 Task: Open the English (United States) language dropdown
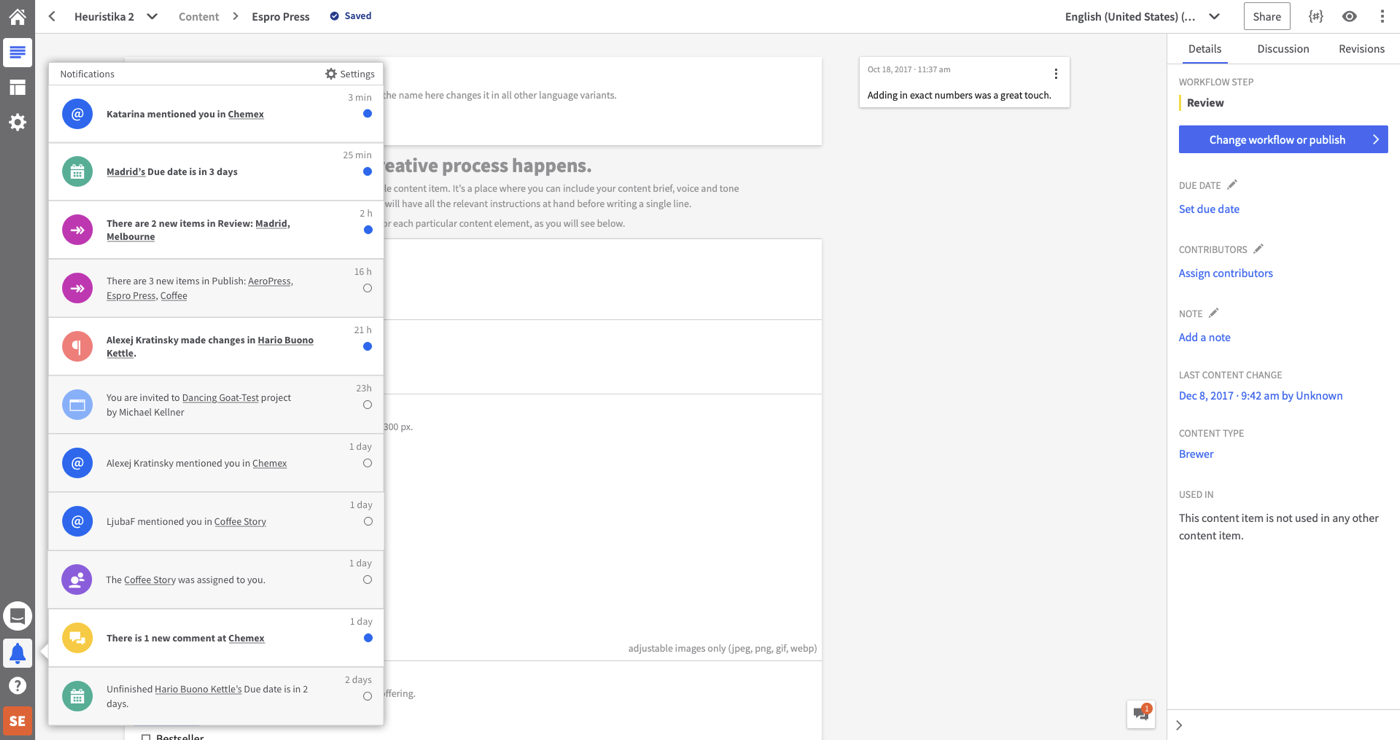click(x=1214, y=16)
